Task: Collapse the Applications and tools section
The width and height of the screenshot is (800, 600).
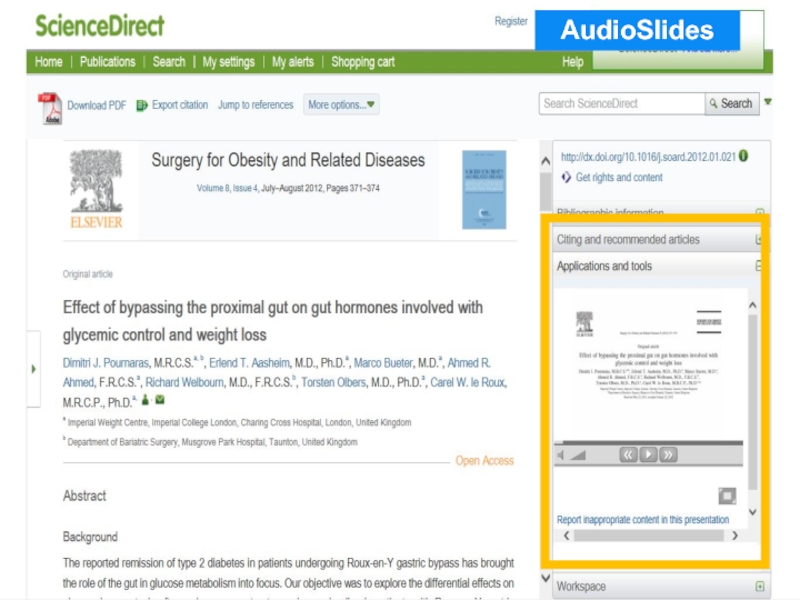Action: (x=758, y=266)
